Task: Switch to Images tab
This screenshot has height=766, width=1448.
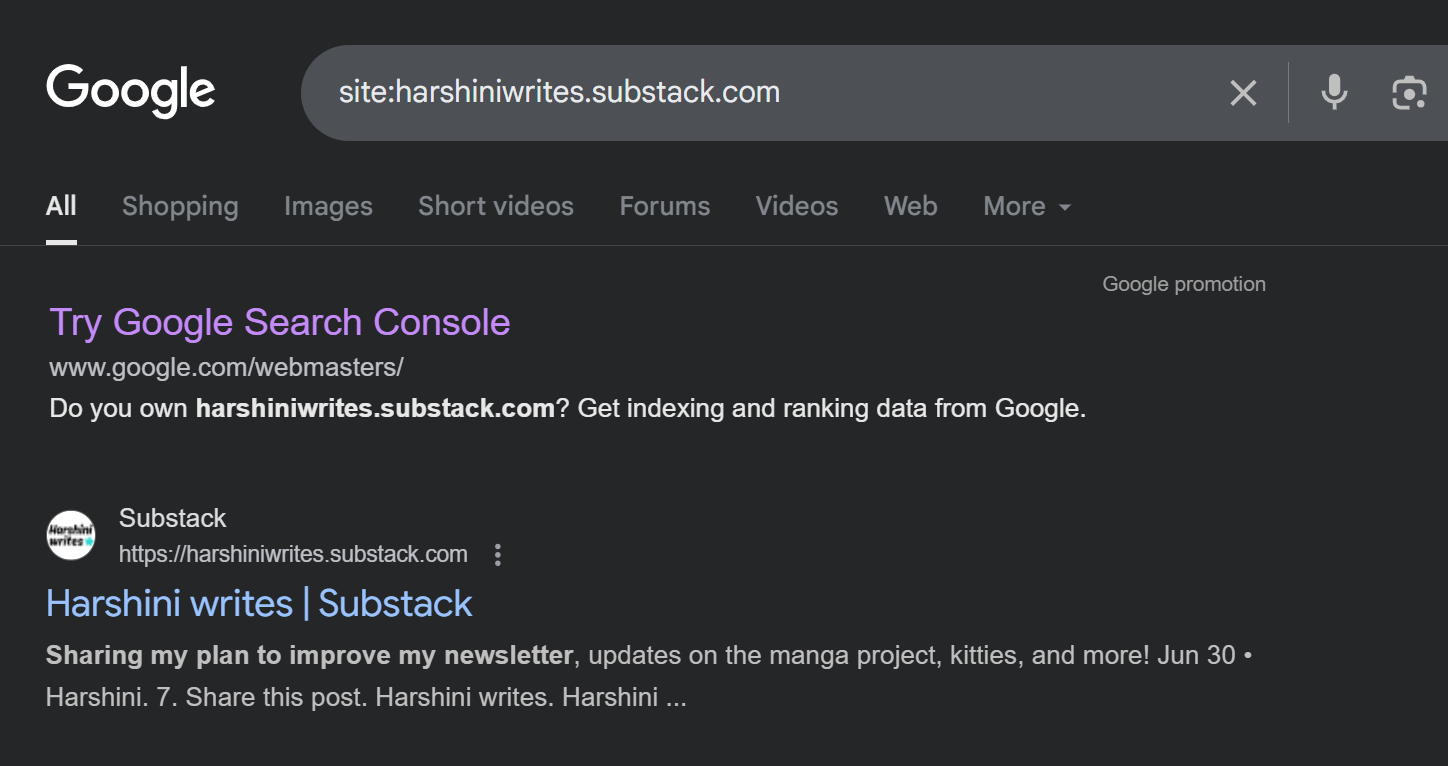Action: tap(328, 206)
